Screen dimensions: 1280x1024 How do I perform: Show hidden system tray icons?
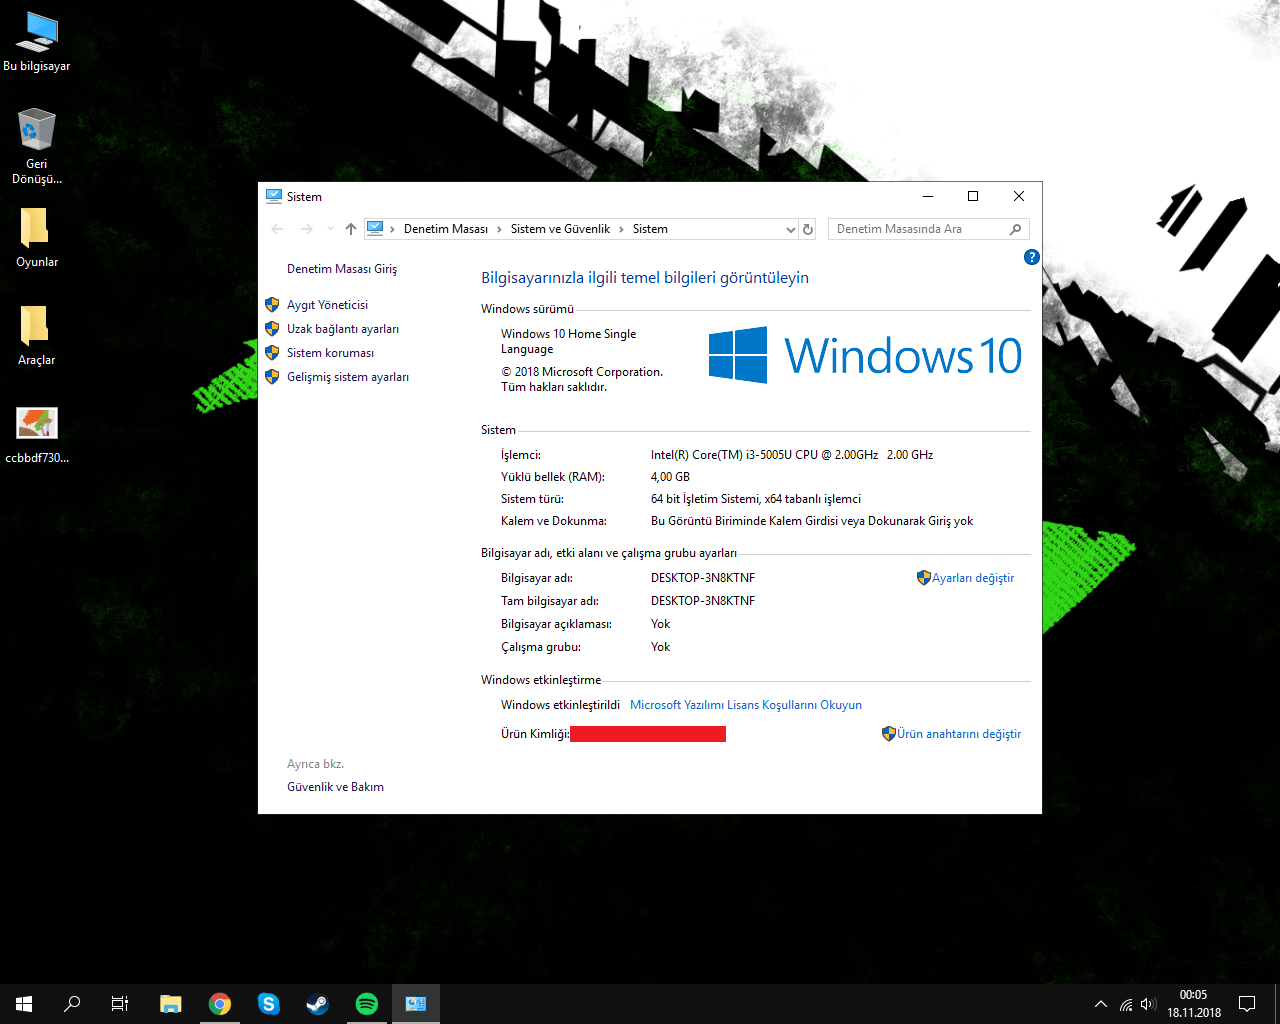[1101, 1004]
